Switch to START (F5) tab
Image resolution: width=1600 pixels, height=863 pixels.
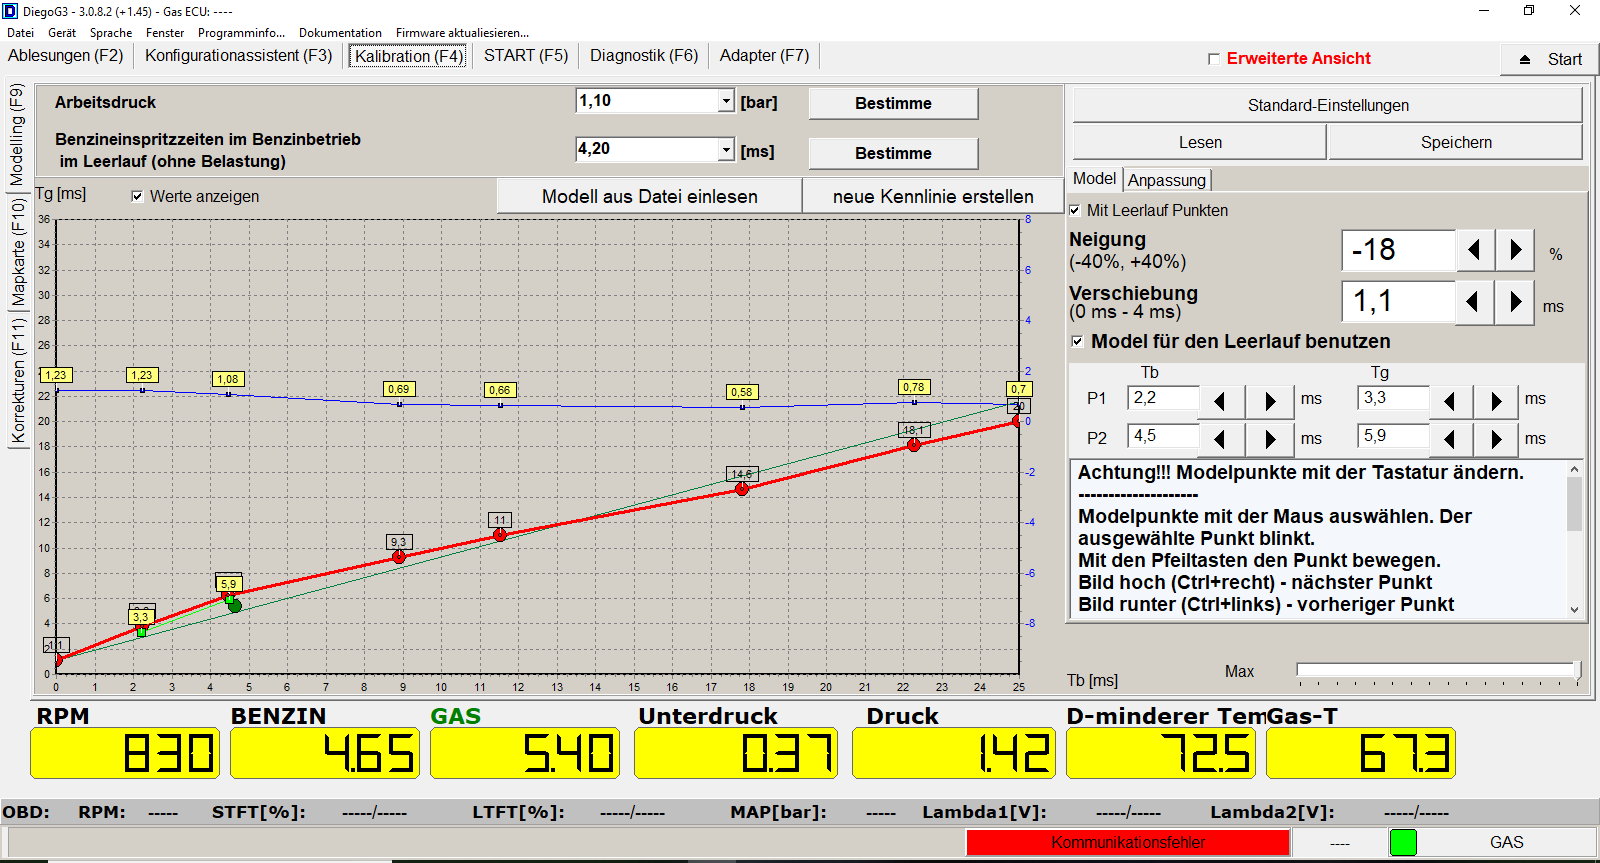click(x=526, y=56)
